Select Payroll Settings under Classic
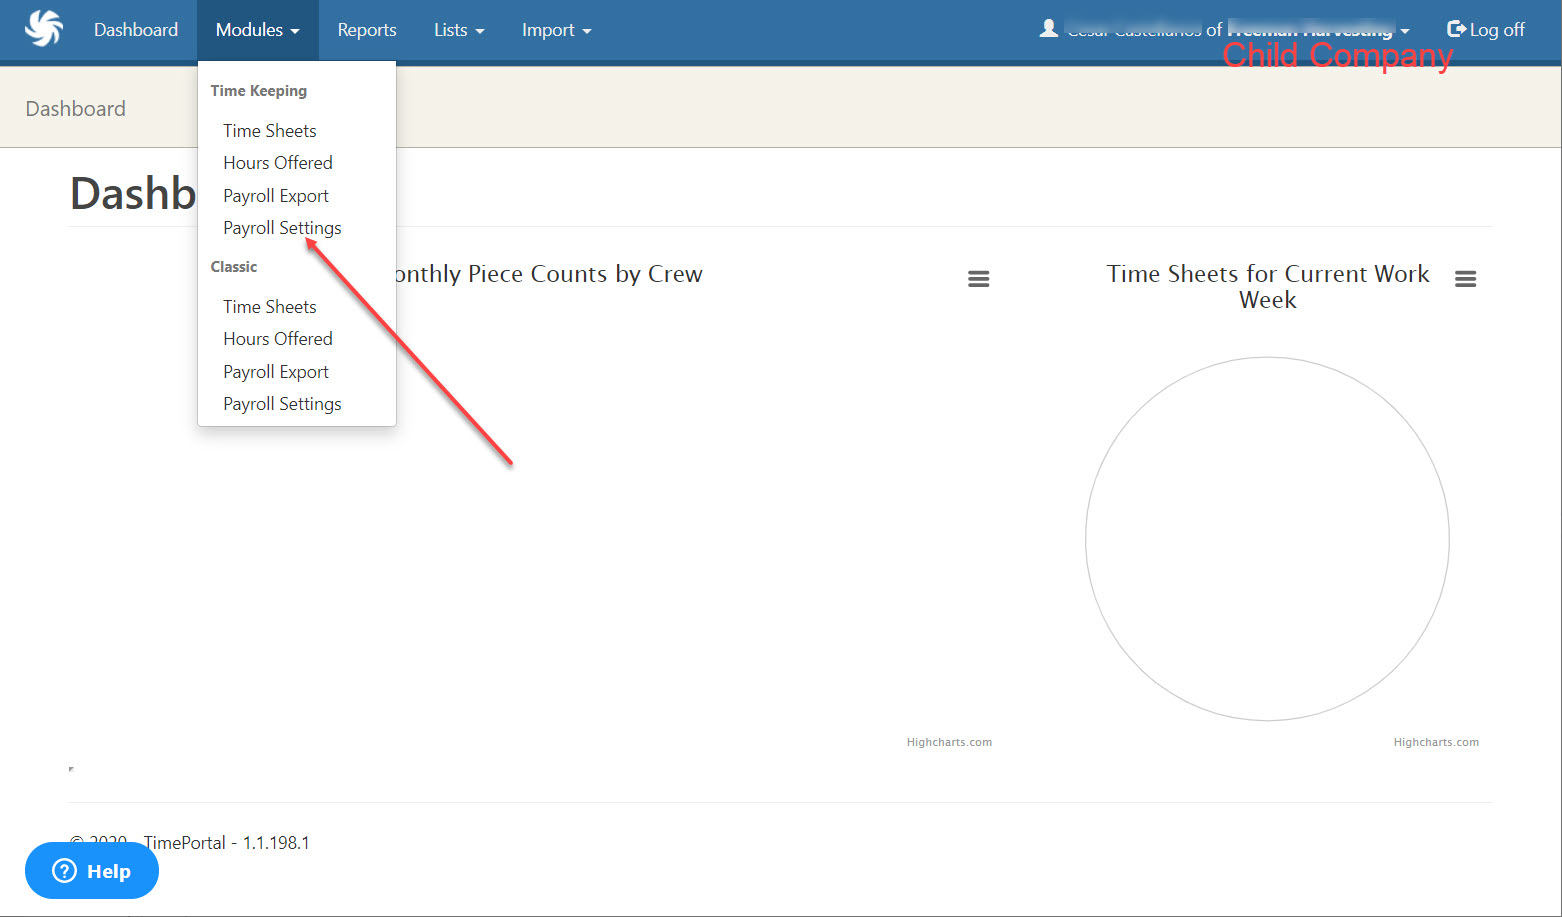This screenshot has width=1562, height=917. 282,404
